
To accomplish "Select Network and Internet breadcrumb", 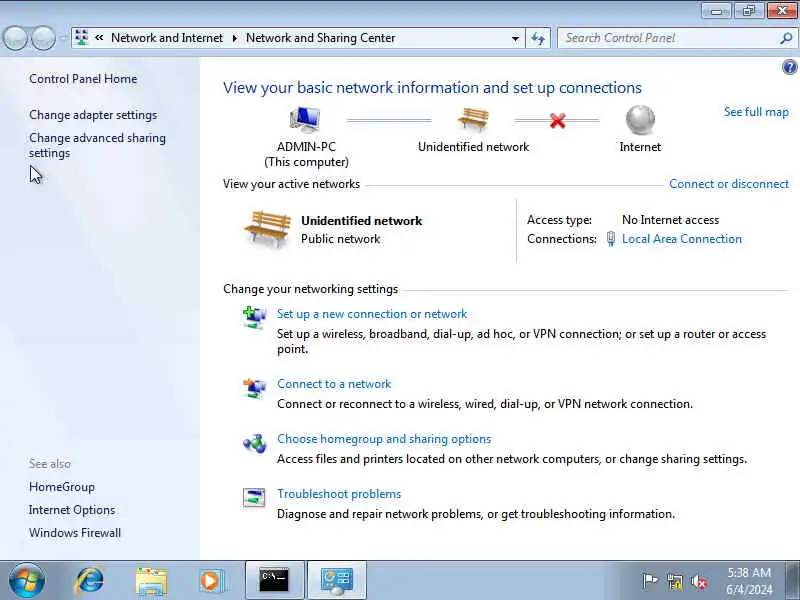I will tap(167, 38).
